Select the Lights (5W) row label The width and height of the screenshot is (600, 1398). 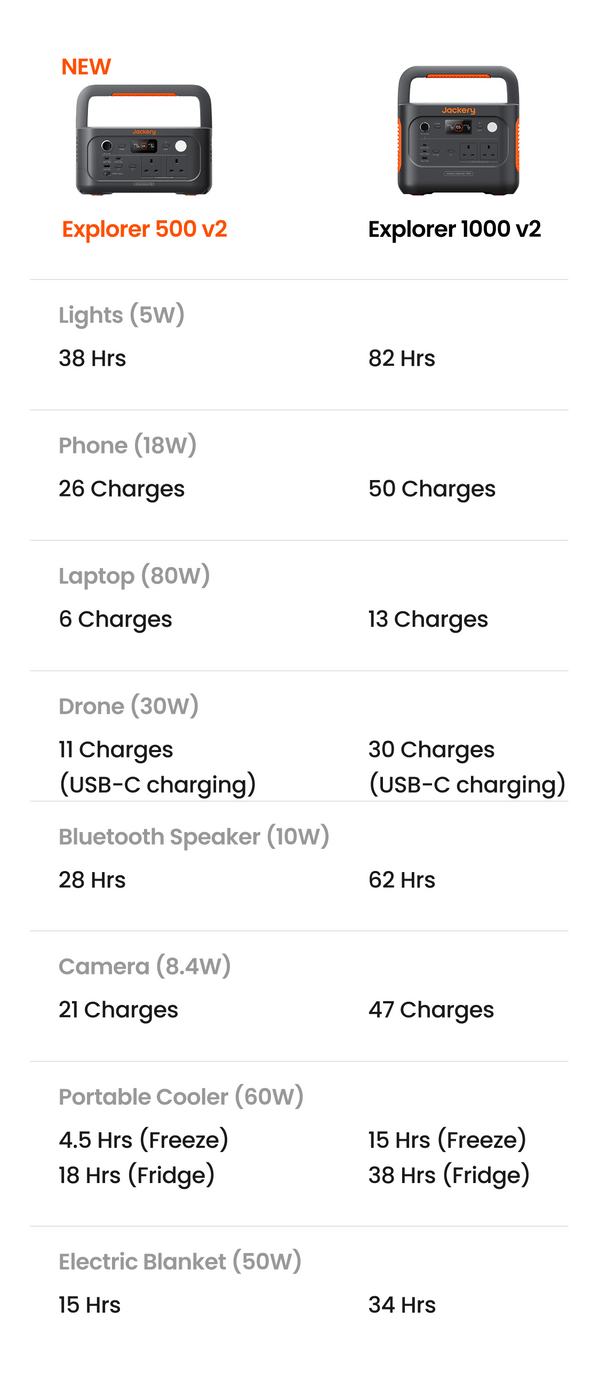tap(121, 315)
